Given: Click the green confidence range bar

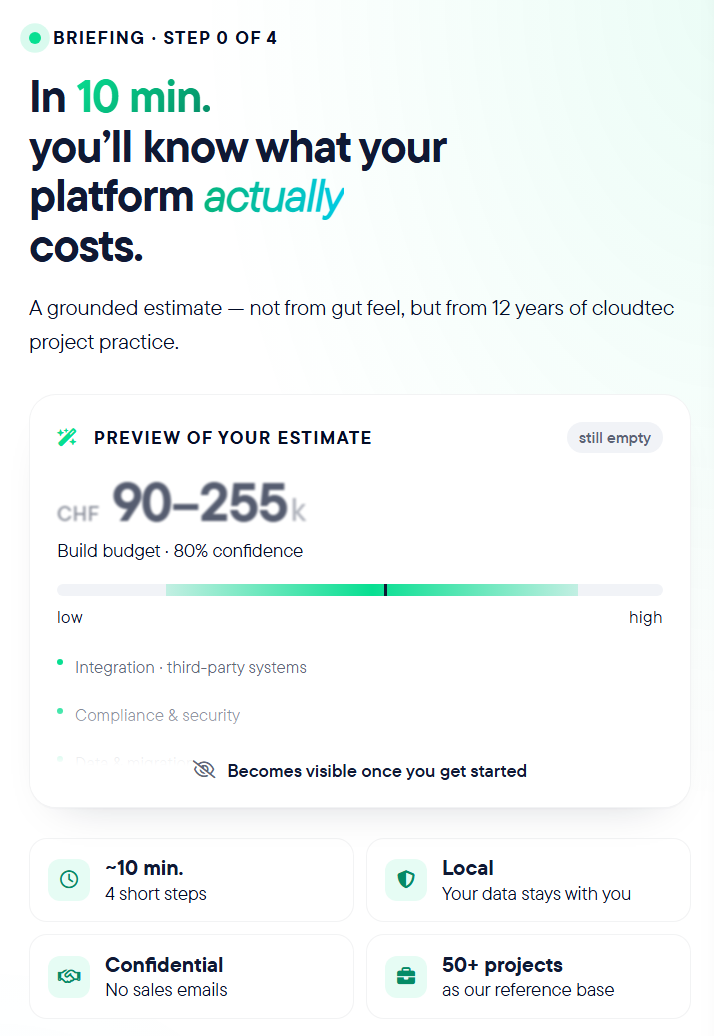Looking at the screenshot, I should 372,590.
